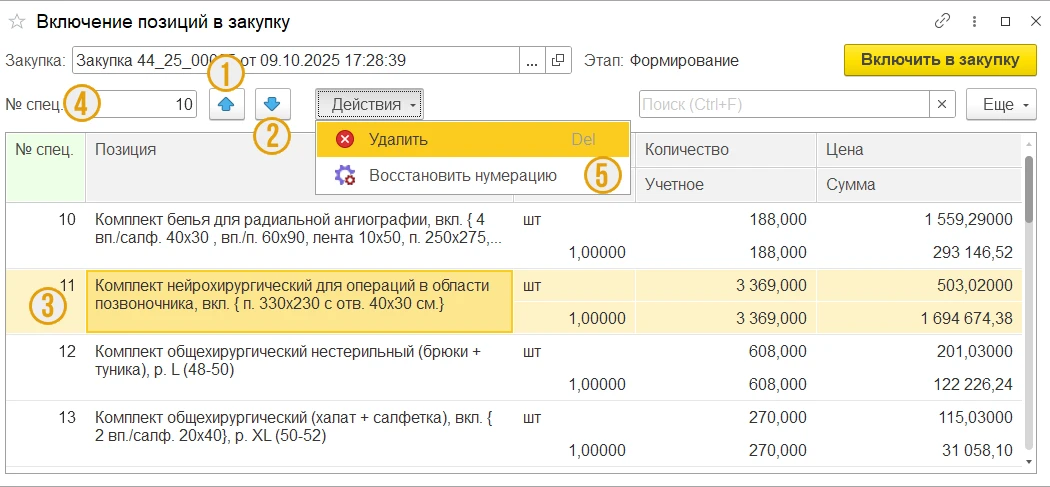
Task: Click gear icon beside Восстановить нумерацию
Action: coord(345,176)
